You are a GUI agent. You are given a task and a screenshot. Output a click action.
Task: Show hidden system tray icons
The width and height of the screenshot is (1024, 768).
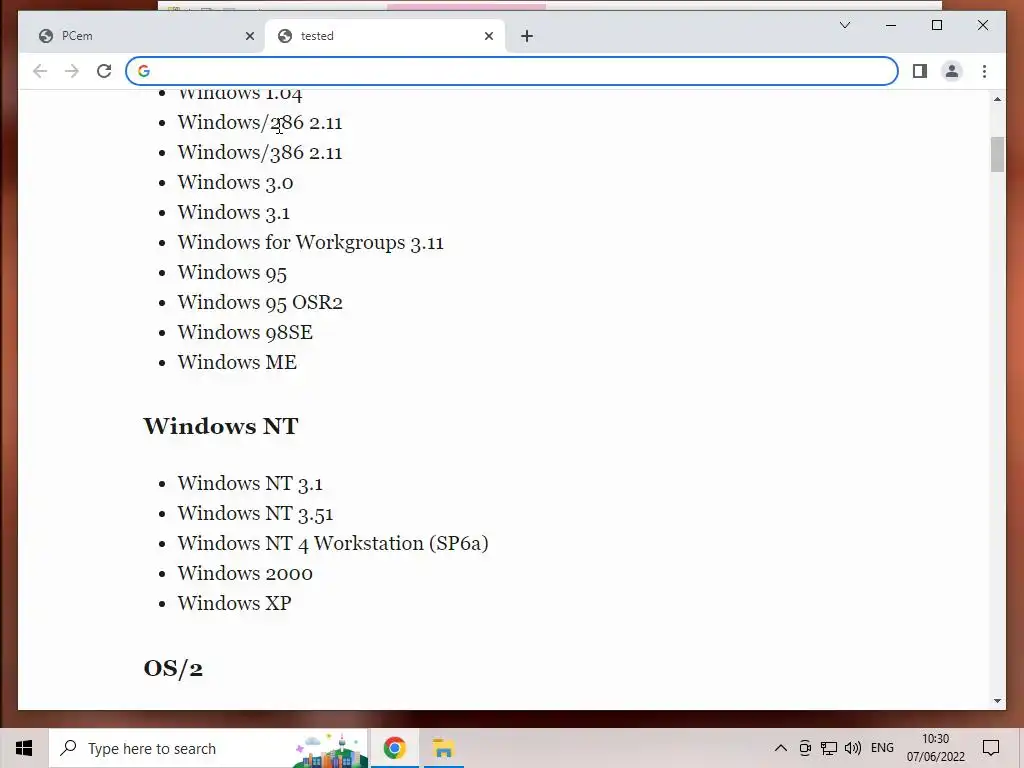[780, 748]
